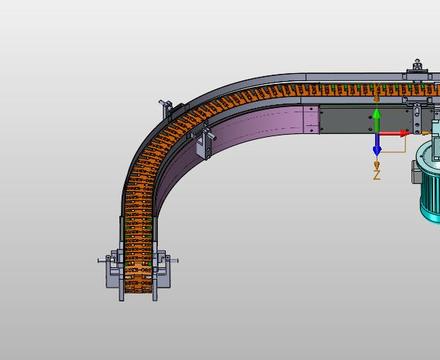Viewport: 440px width, 360px height.
Task: Select the blue downward triad axis arrow
Action: (x=377, y=145)
